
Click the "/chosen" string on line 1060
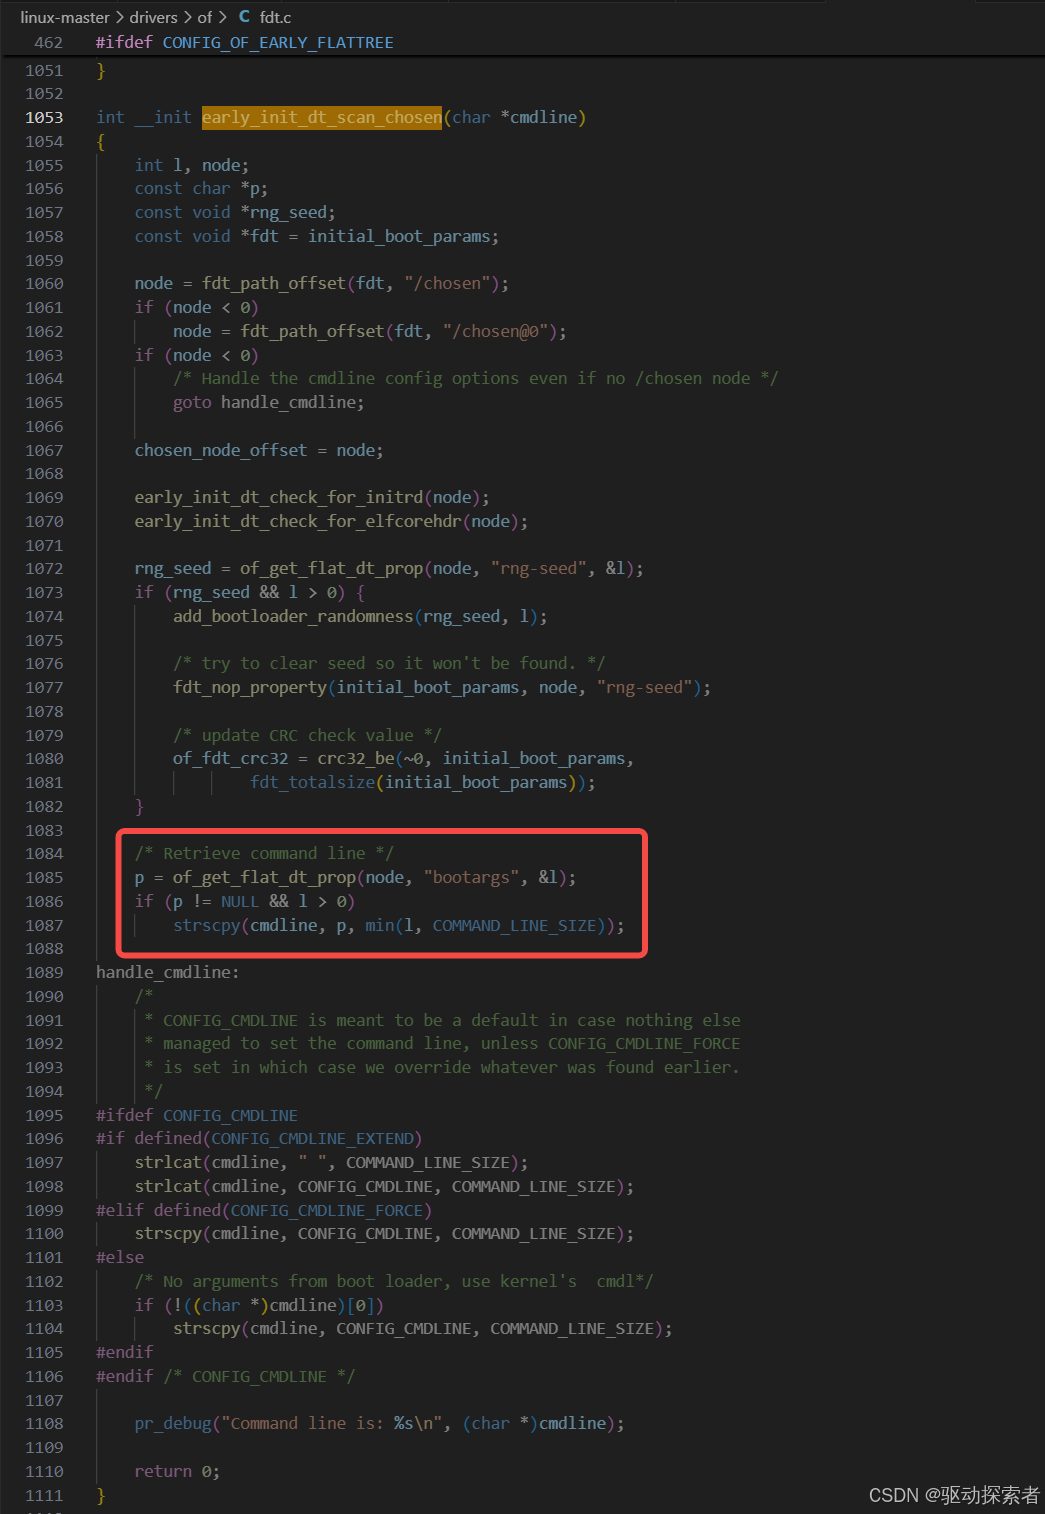pos(447,284)
